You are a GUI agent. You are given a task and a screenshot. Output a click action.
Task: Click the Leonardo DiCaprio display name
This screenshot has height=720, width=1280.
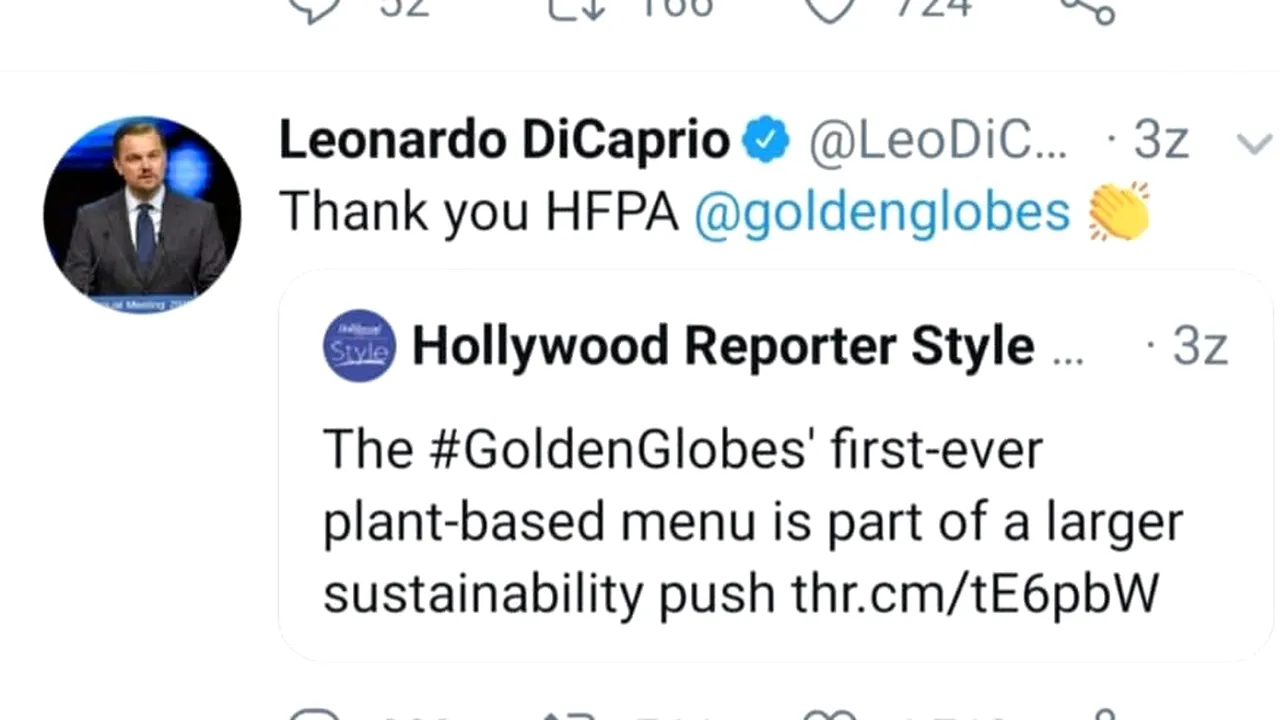pyautogui.click(x=504, y=141)
